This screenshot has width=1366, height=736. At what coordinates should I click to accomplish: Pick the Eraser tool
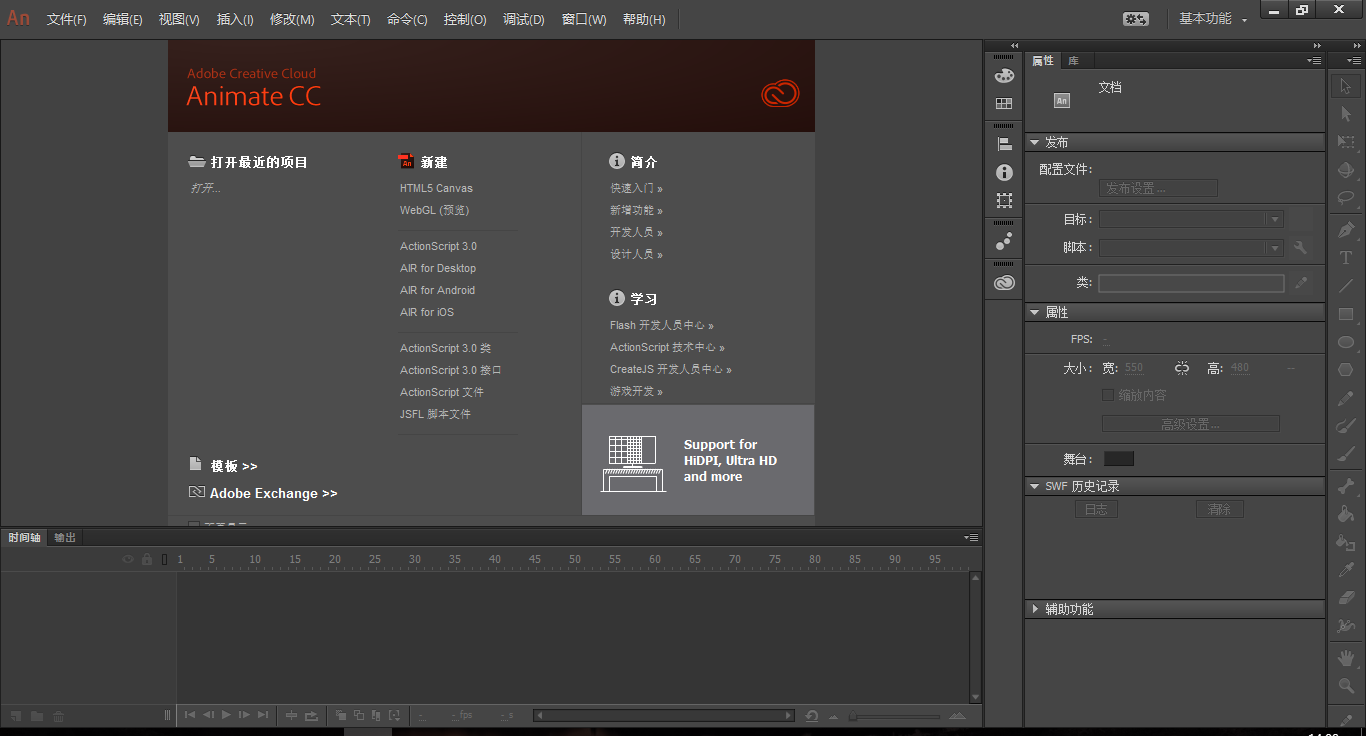tap(1346, 597)
